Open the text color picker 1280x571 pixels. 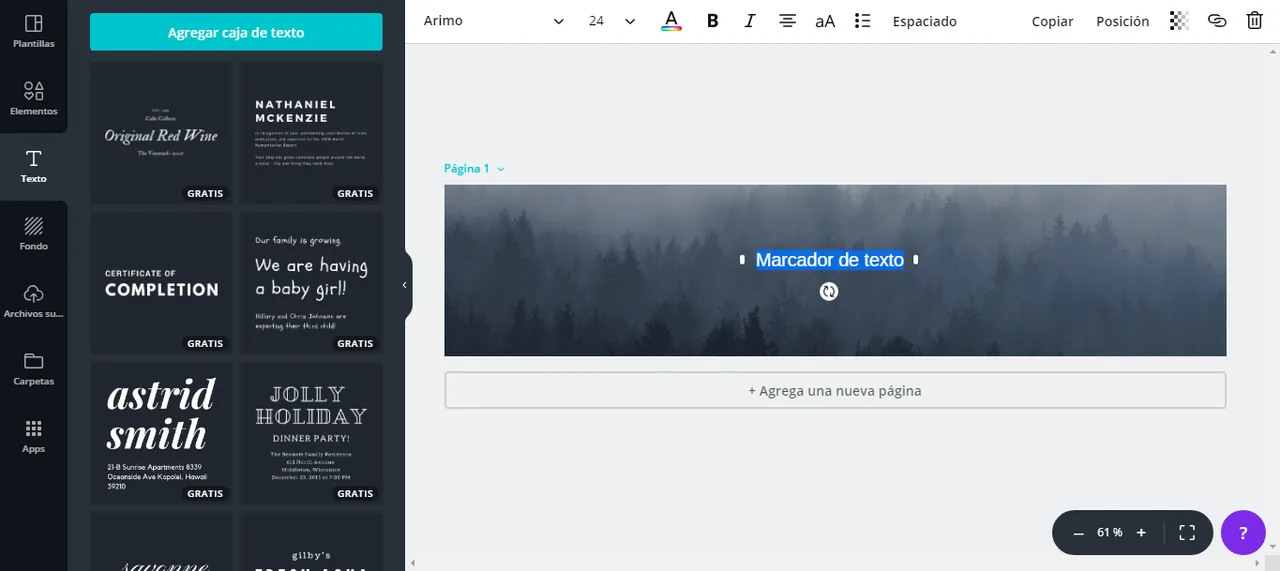tap(671, 21)
